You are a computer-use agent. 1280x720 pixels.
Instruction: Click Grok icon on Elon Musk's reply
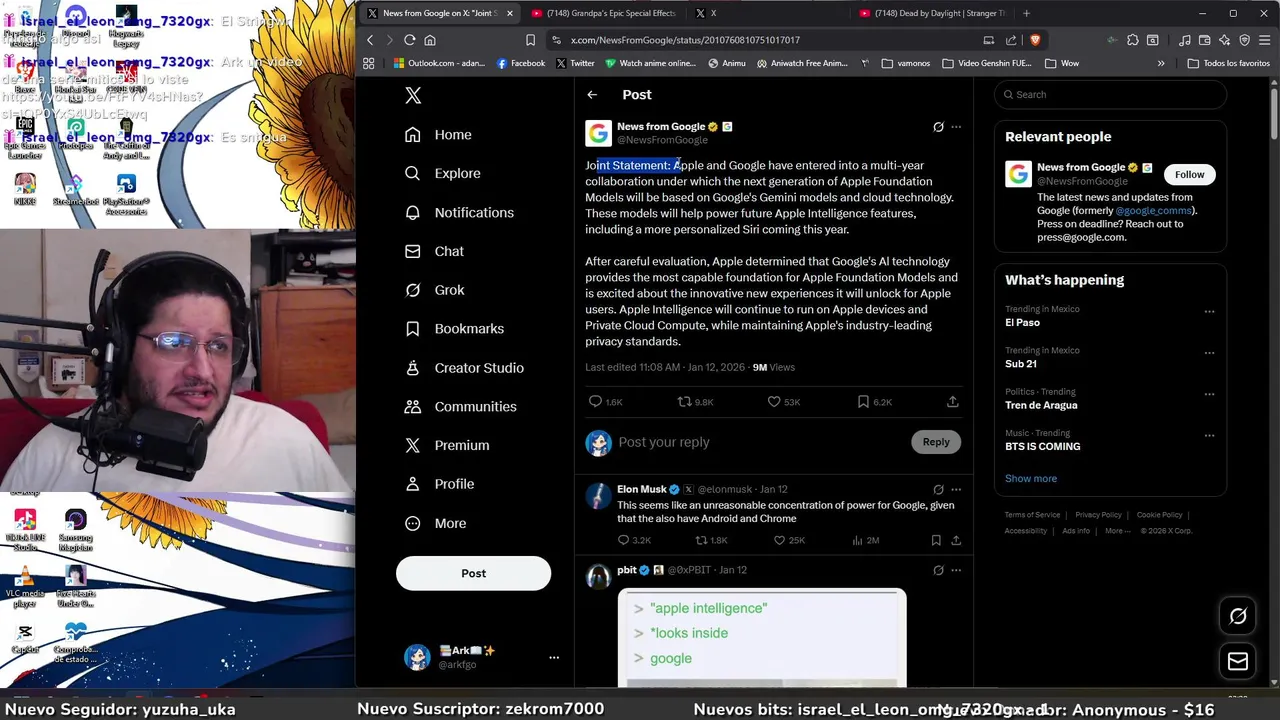(938, 489)
